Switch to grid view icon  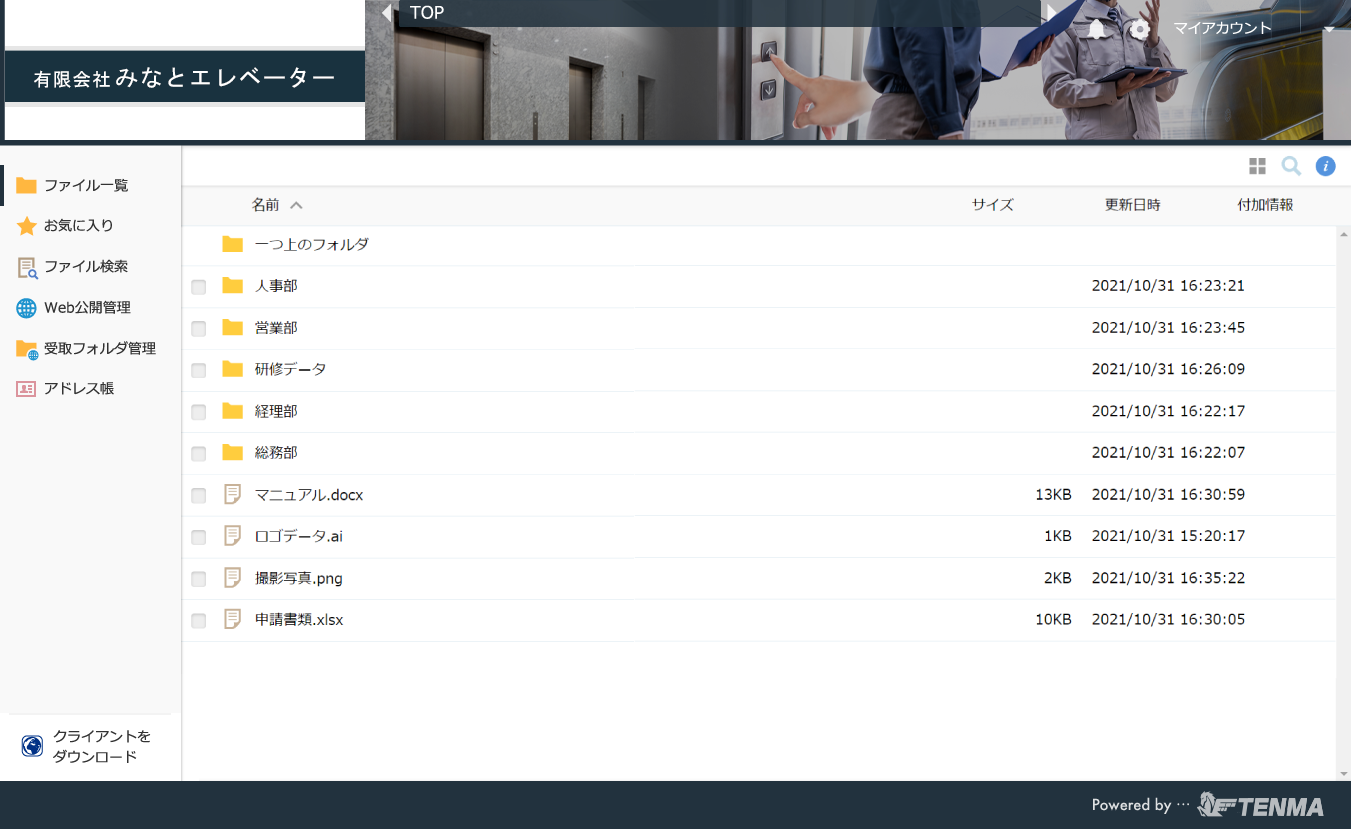pos(1257,166)
